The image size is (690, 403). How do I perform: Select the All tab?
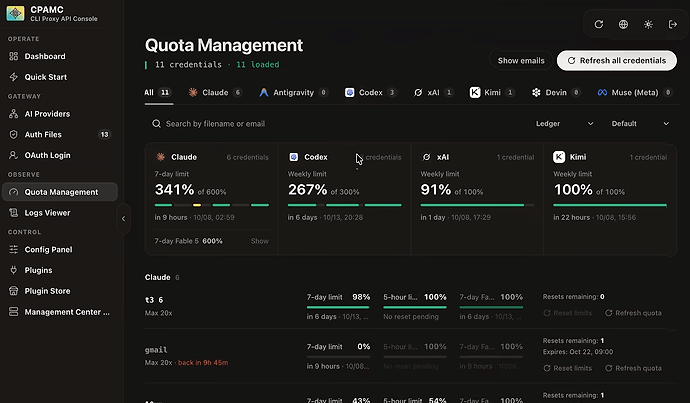coord(158,92)
